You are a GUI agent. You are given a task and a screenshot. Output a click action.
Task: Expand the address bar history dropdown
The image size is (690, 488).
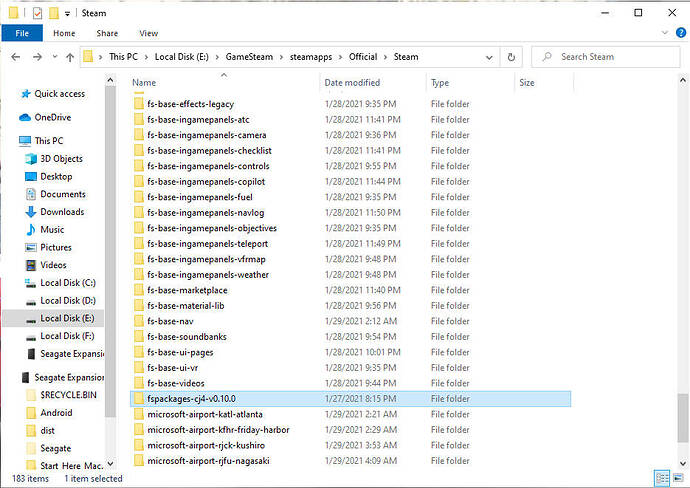[489, 57]
